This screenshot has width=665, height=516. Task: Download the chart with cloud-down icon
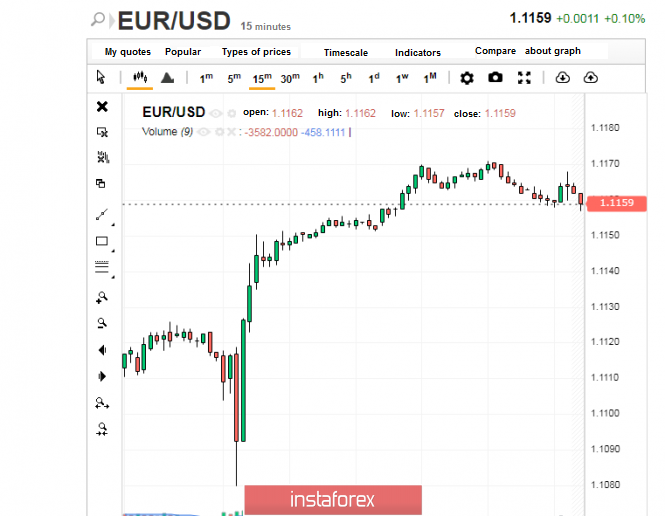click(562, 78)
